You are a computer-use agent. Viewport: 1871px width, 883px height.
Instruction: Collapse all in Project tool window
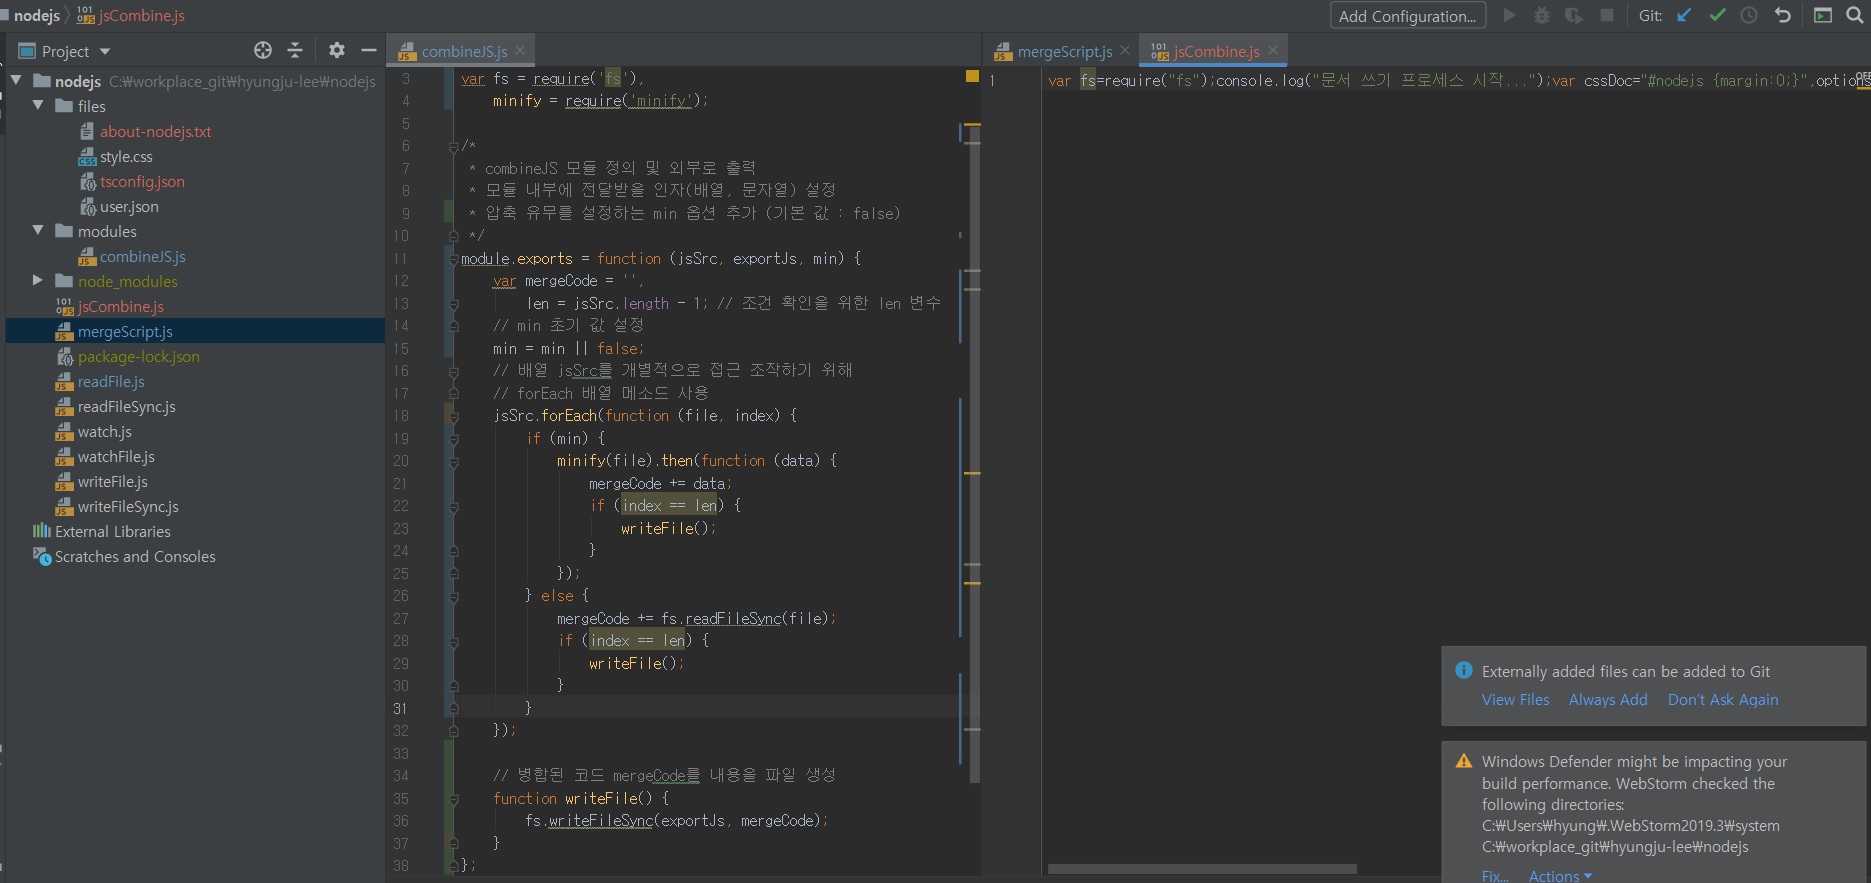pyautogui.click(x=295, y=50)
